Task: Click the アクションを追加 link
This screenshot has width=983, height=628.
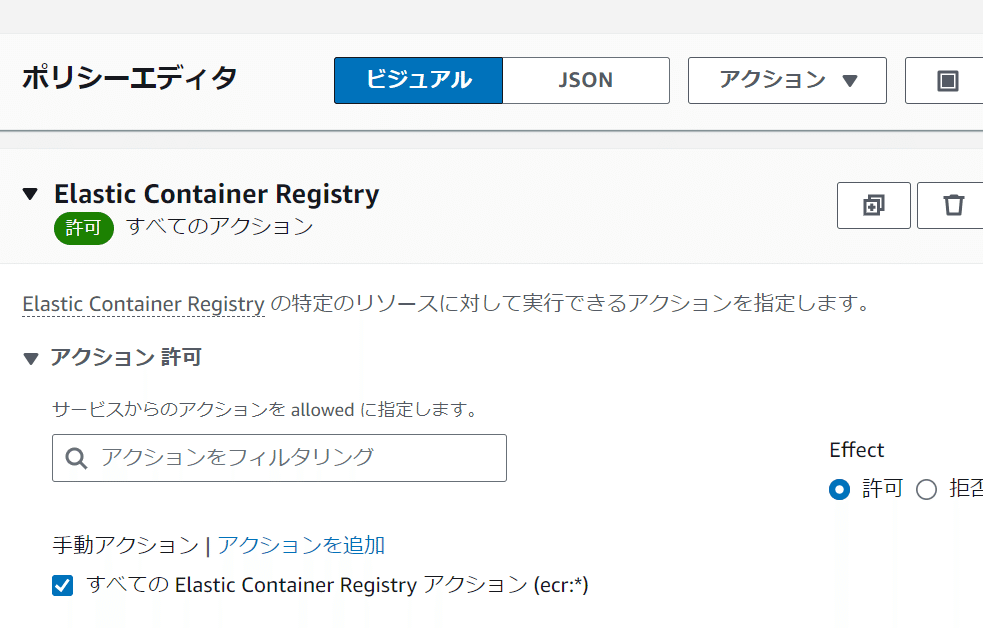Action: 301,545
